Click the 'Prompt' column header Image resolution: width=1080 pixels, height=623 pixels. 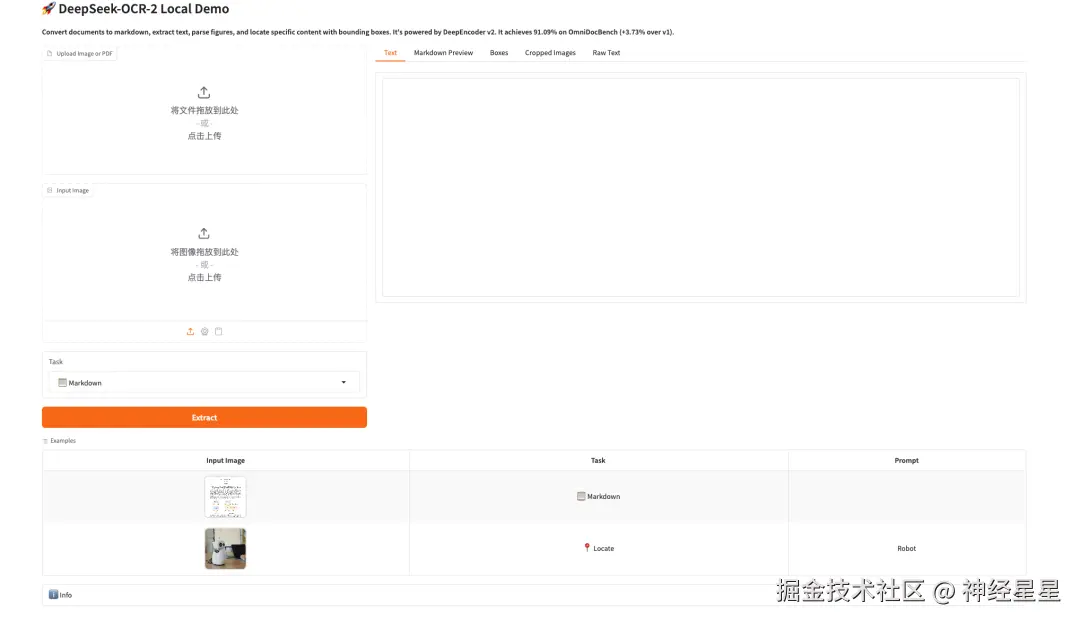[x=906, y=461]
